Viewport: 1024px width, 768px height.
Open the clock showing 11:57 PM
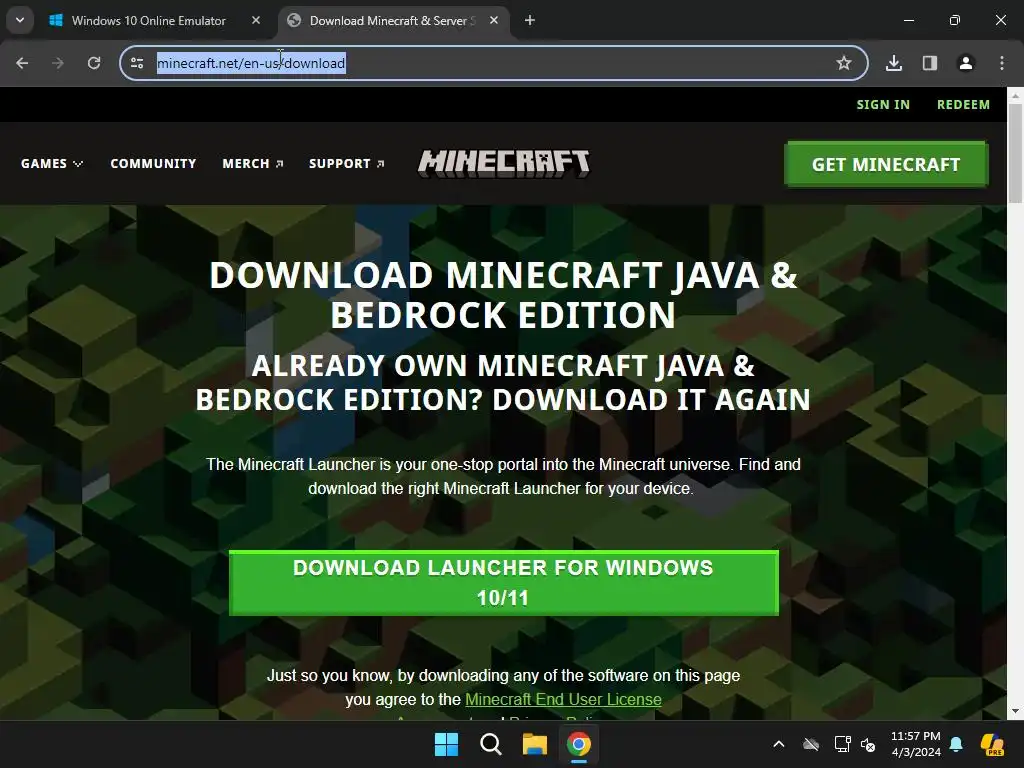(x=916, y=744)
